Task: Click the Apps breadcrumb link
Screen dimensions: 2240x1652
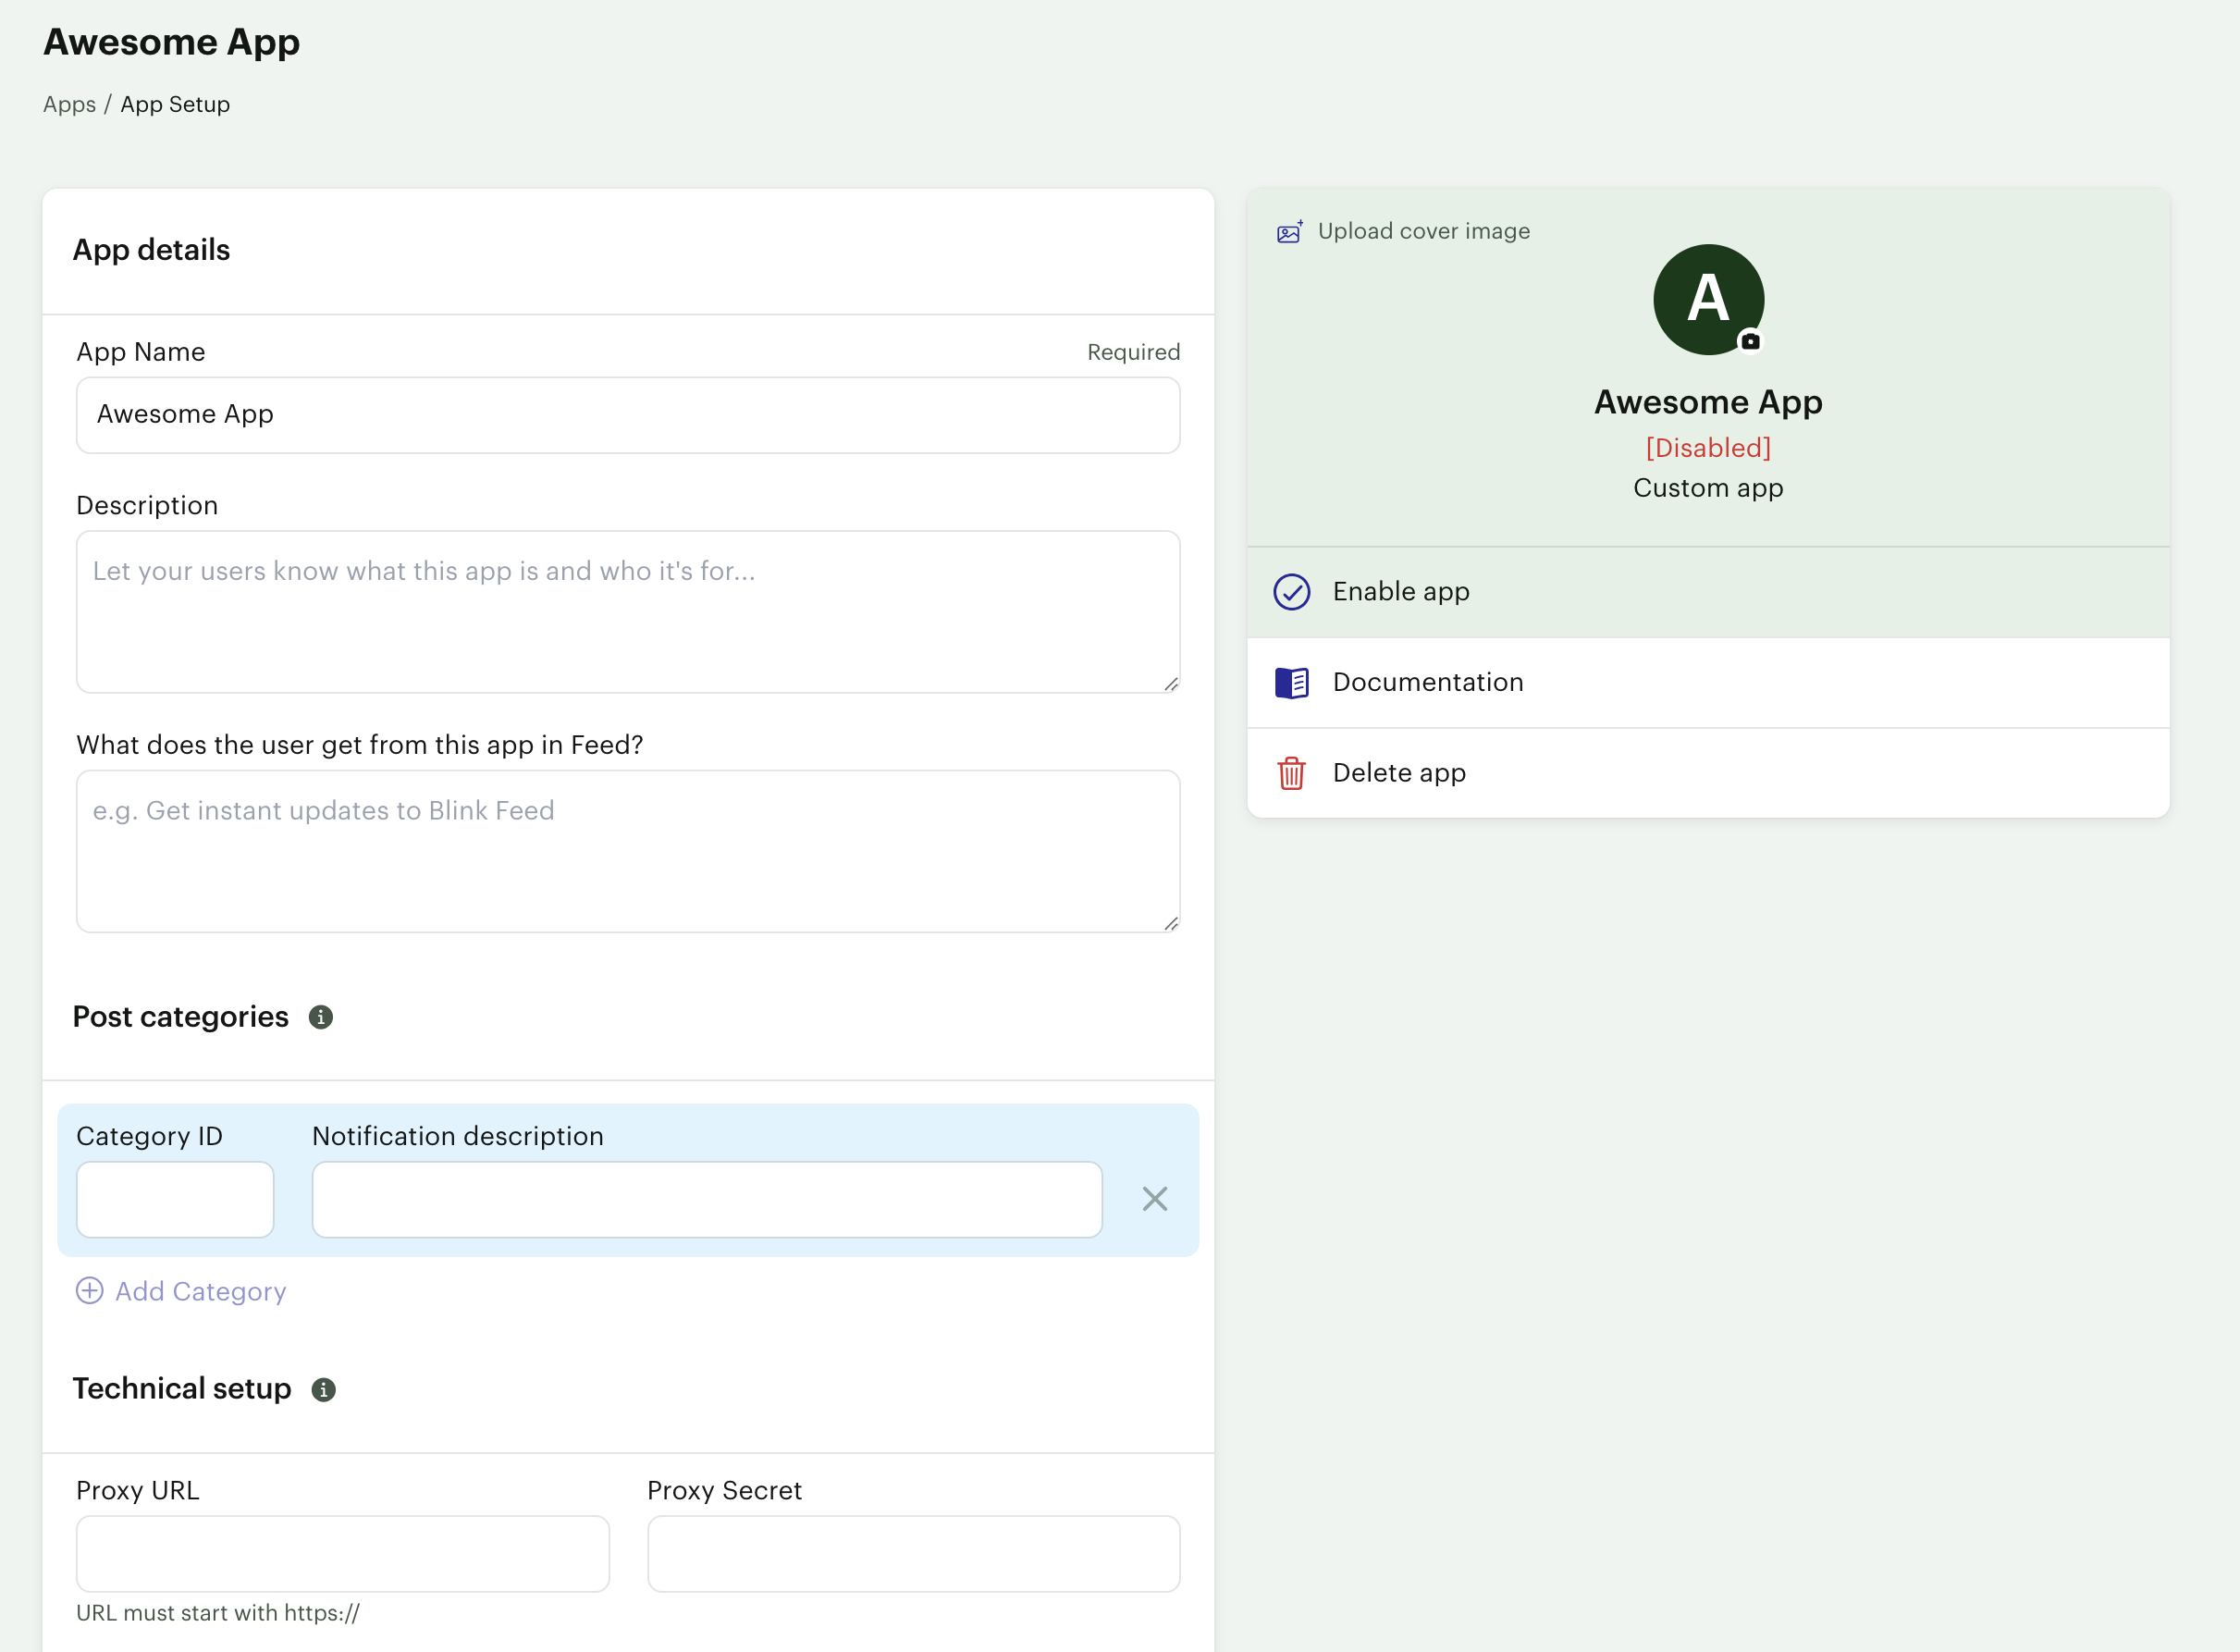Action: click(x=70, y=105)
